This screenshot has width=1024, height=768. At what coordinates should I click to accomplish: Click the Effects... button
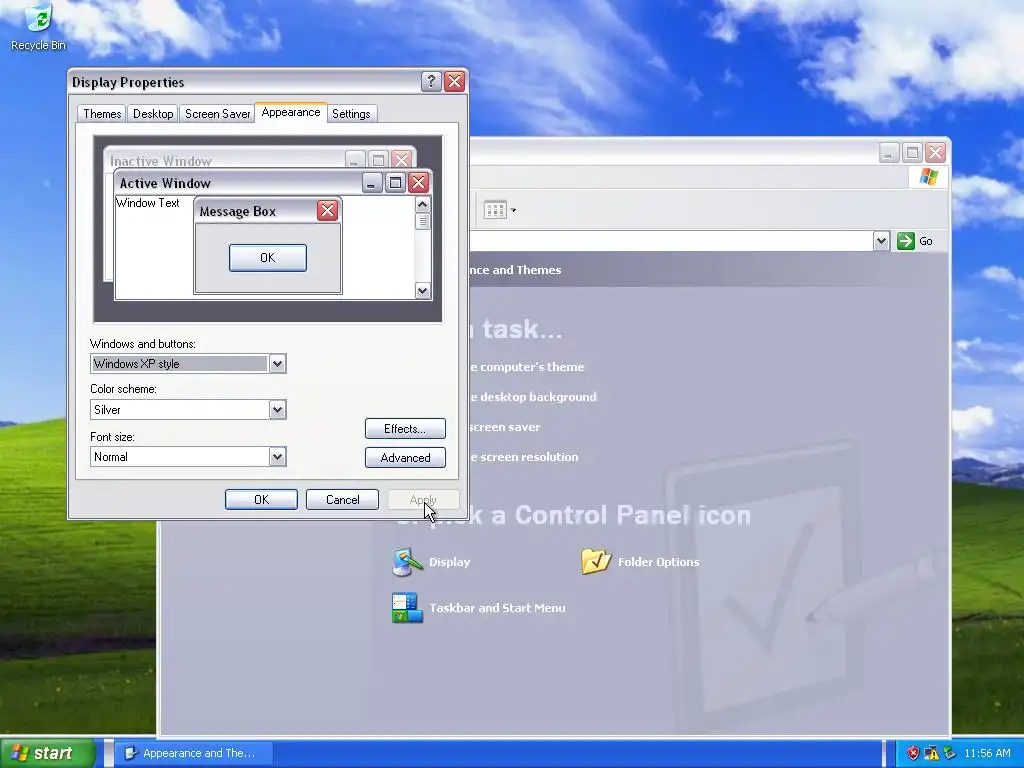point(405,428)
